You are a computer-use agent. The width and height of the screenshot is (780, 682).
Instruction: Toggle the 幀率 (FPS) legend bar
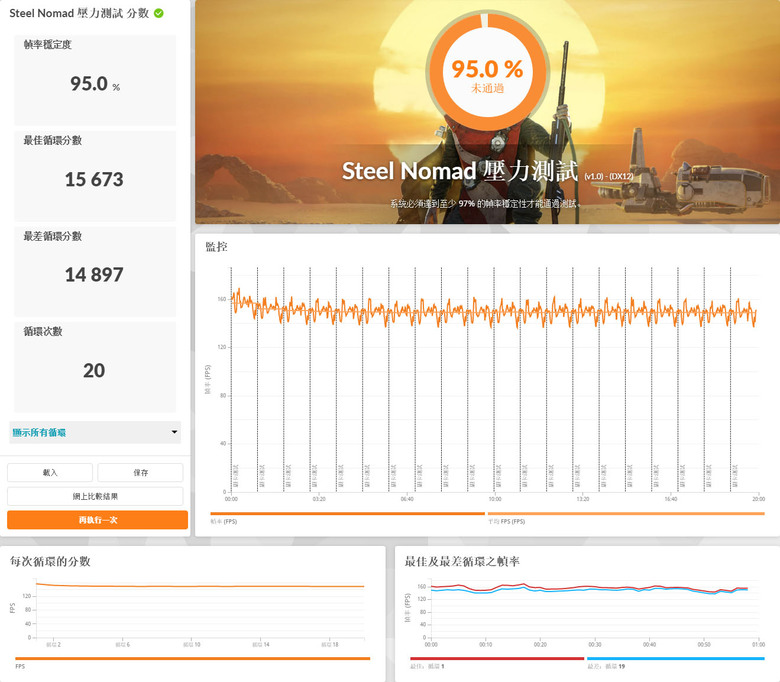coord(347,514)
